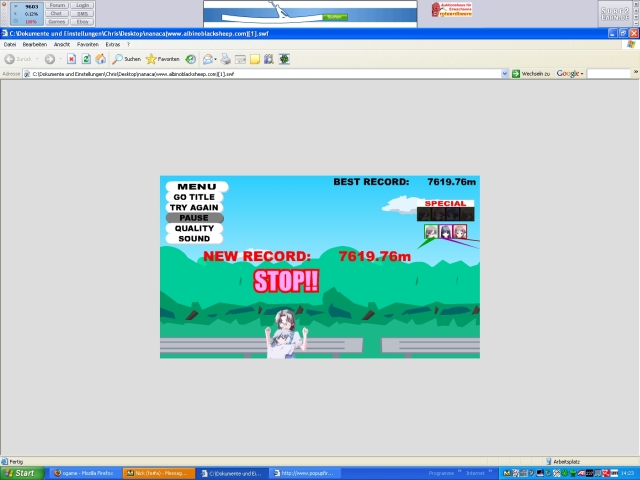Select GO TITLE in game menu
Image resolution: width=640 pixels, height=480 pixels.
194,197
